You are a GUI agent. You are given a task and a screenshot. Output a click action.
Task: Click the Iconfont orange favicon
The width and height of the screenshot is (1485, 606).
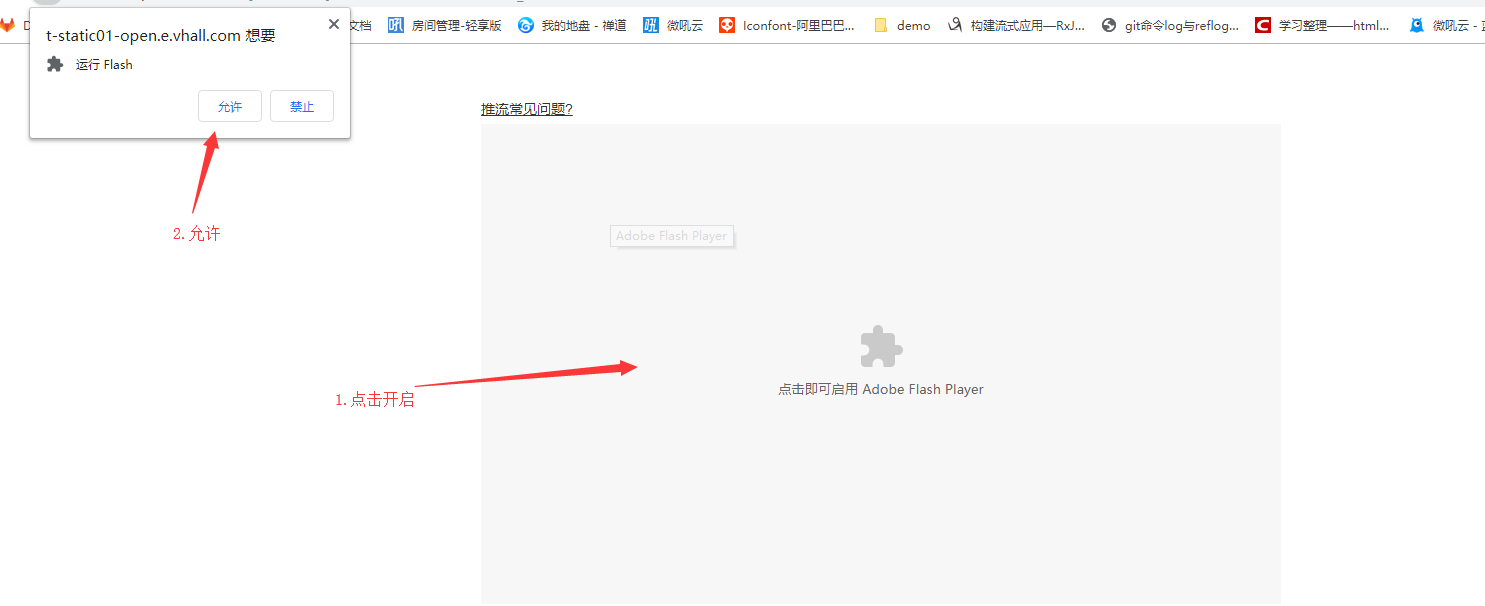coord(727,25)
